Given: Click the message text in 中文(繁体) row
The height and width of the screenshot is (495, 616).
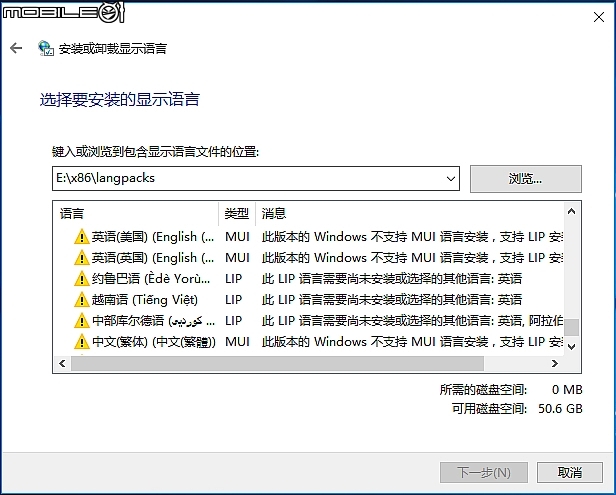Looking at the screenshot, I should (412, 342).
